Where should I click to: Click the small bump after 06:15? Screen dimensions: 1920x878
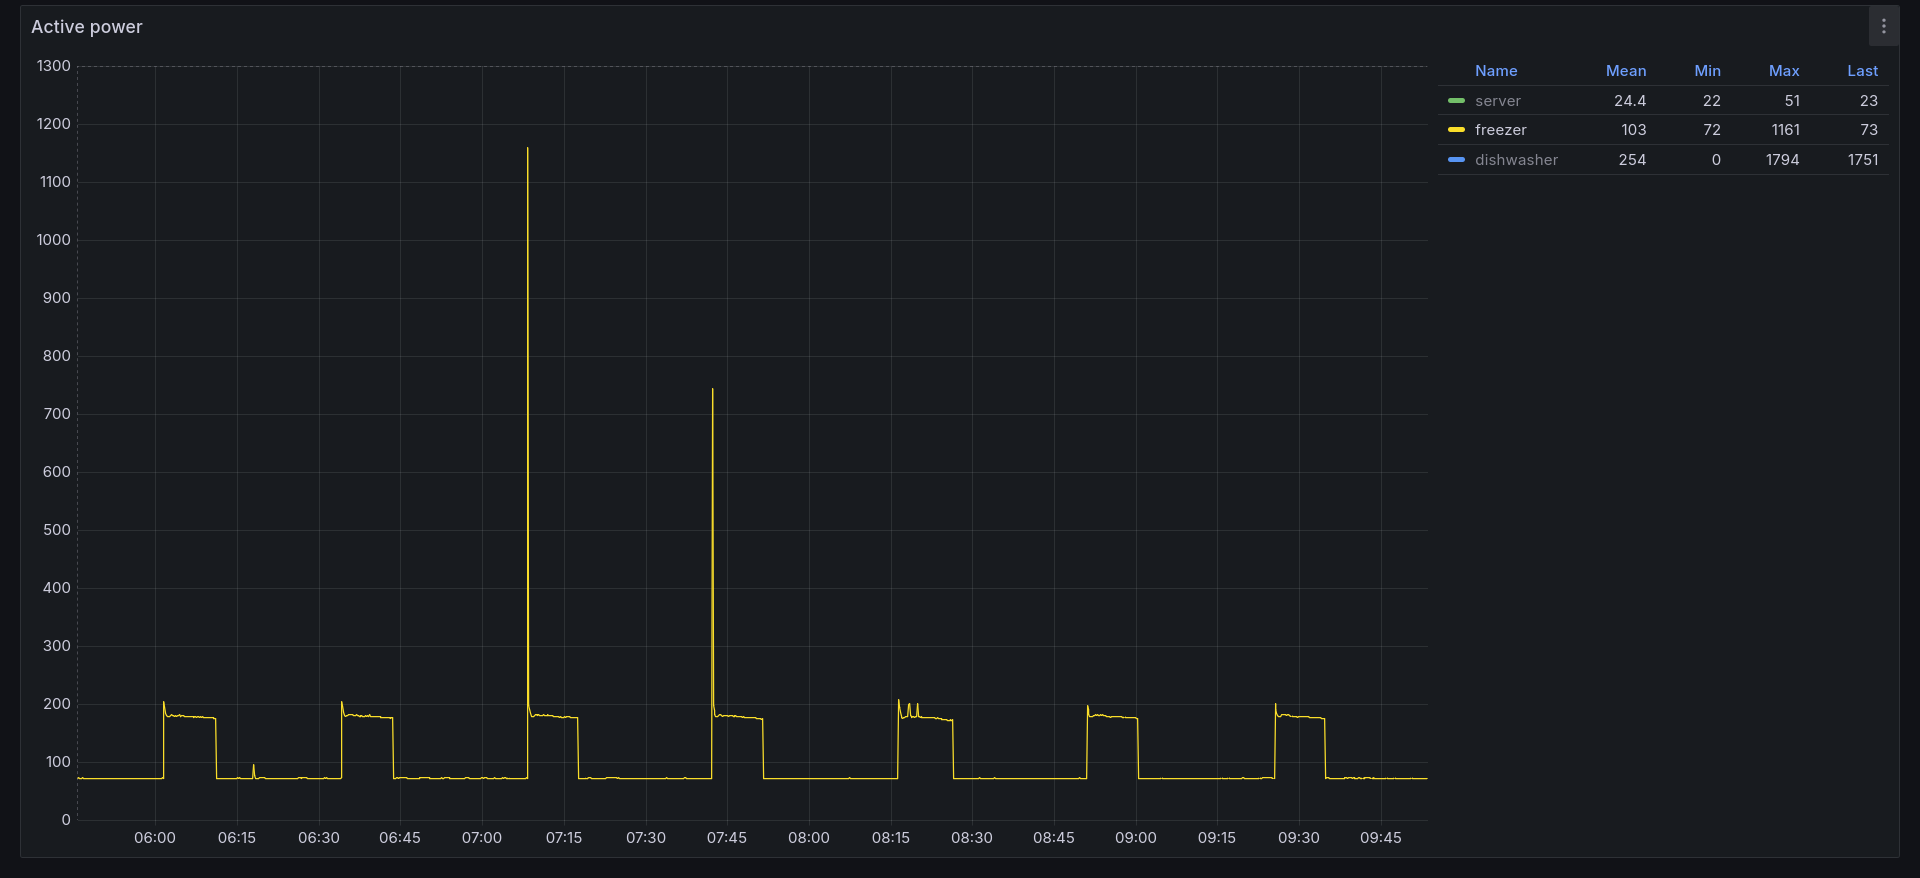tap(253, 767)
